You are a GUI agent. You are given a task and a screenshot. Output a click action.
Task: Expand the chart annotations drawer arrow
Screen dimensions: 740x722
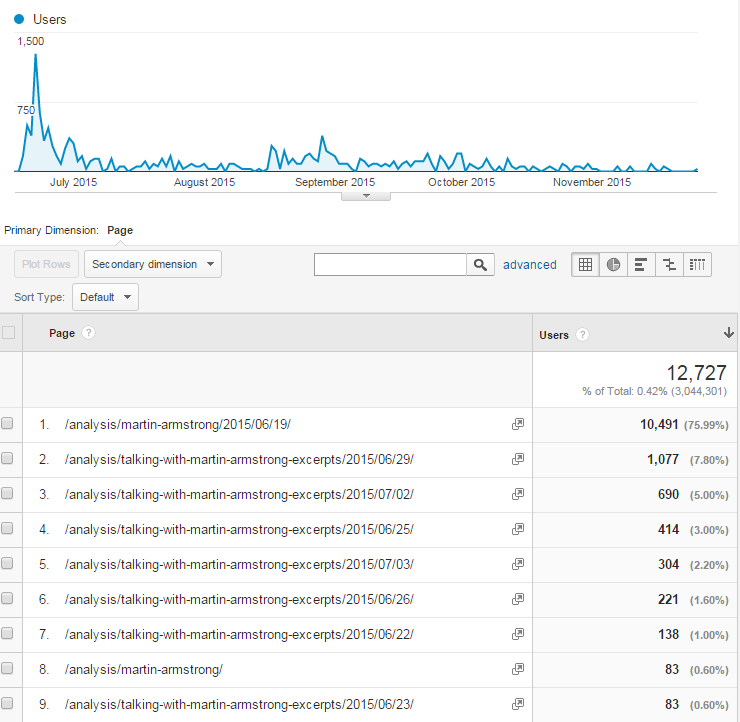pyautogui.click(x=366, y=196)
